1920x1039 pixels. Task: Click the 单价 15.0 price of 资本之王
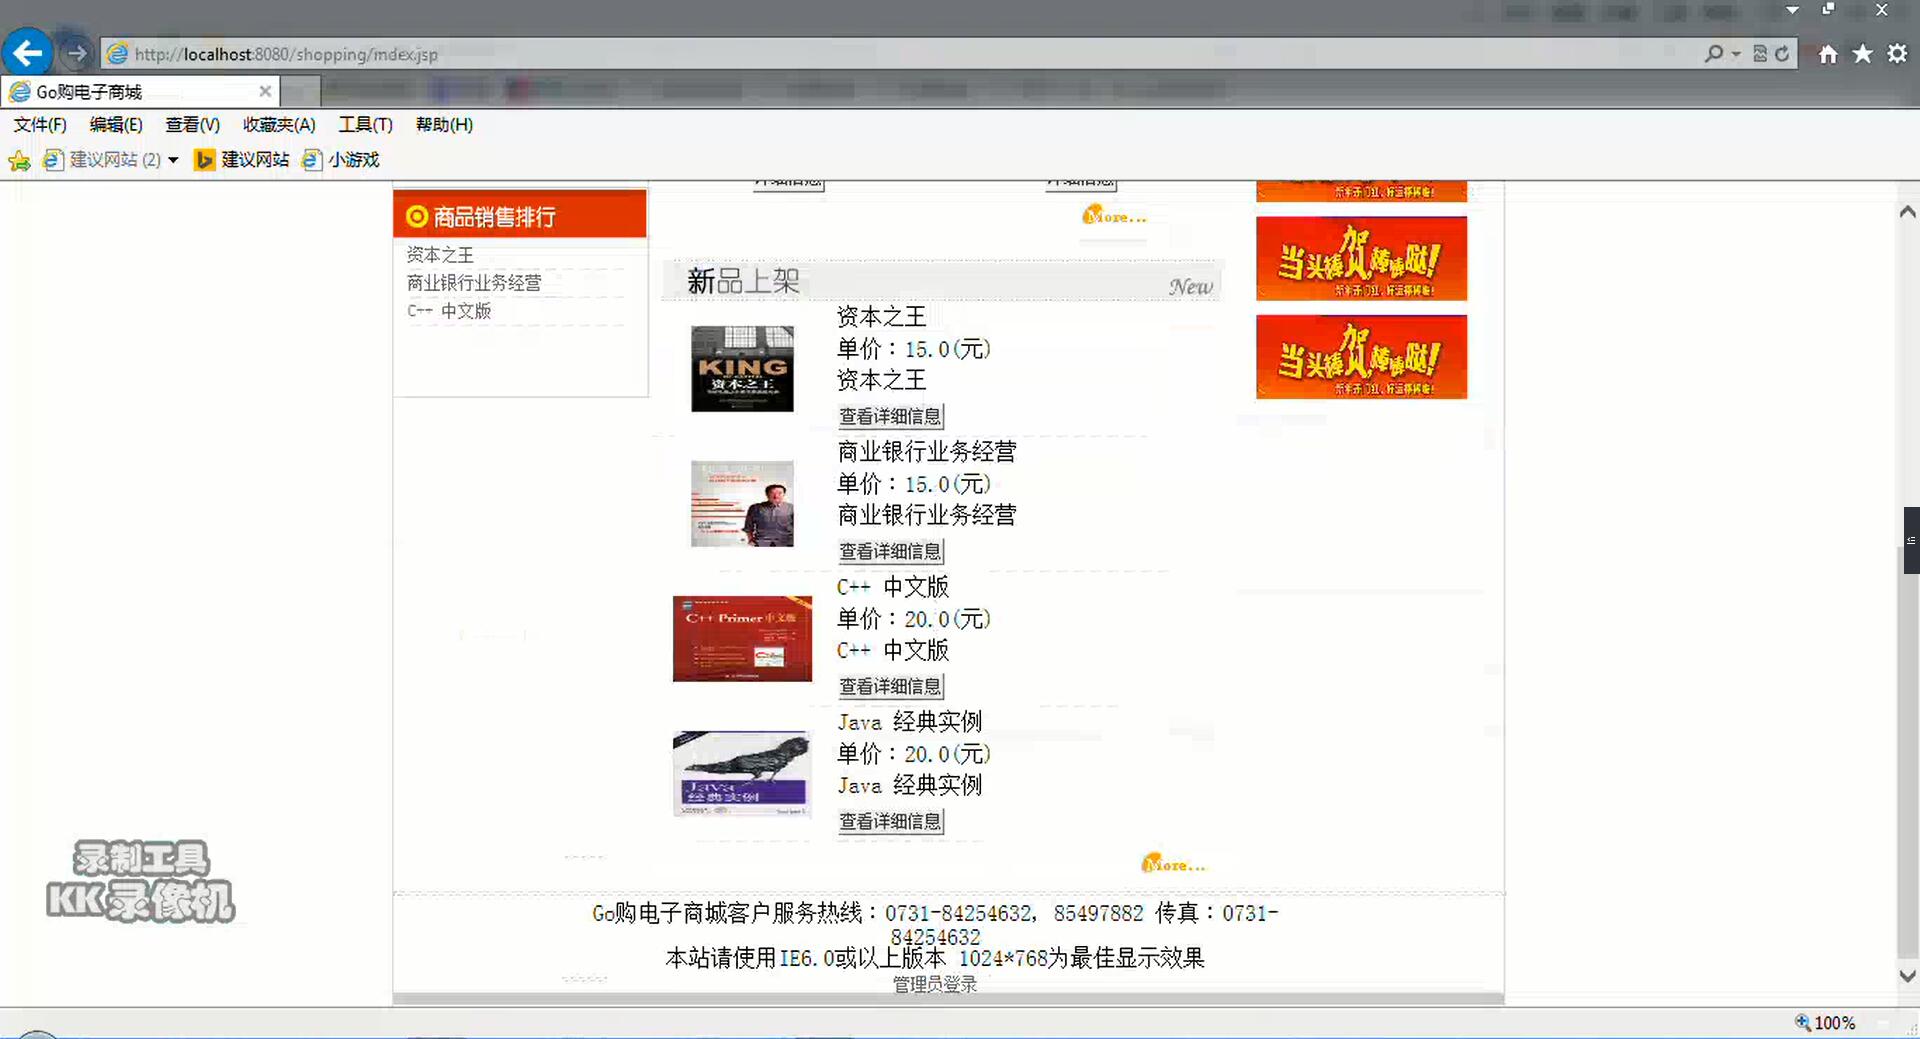913,349
